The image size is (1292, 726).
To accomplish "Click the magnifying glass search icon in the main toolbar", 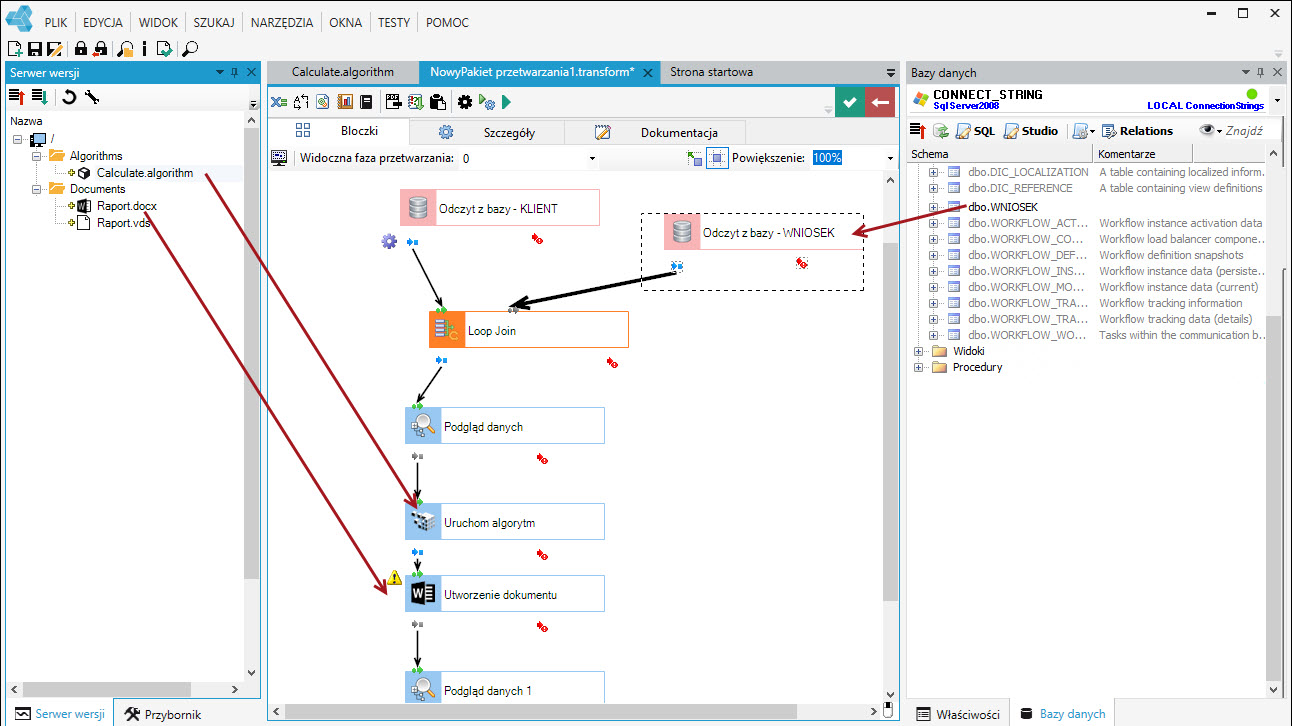I will click(x=190, y=48).
